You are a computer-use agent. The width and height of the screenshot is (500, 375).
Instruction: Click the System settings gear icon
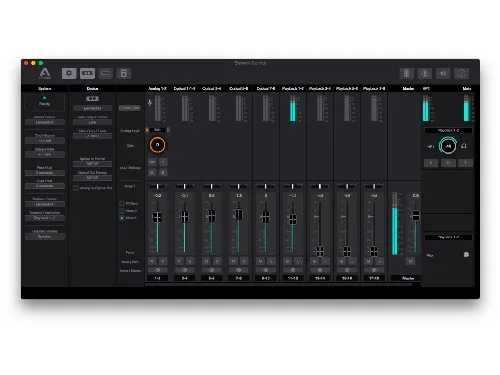click(x=69, y=73)
